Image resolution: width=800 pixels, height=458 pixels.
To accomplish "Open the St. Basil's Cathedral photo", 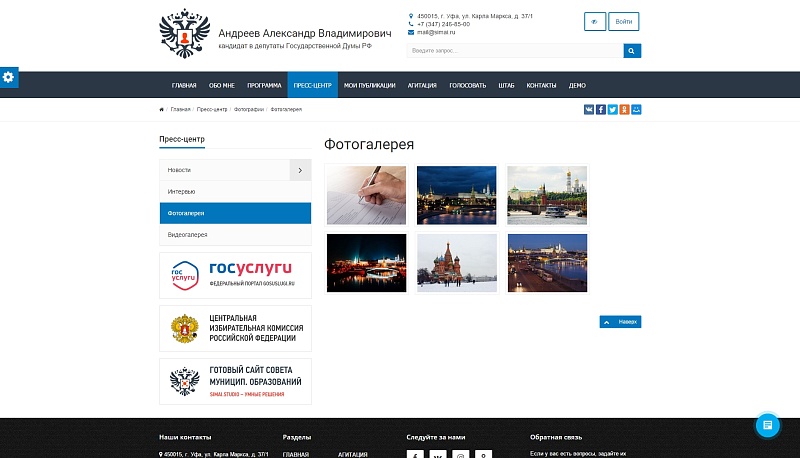I will tap(457, 263).
